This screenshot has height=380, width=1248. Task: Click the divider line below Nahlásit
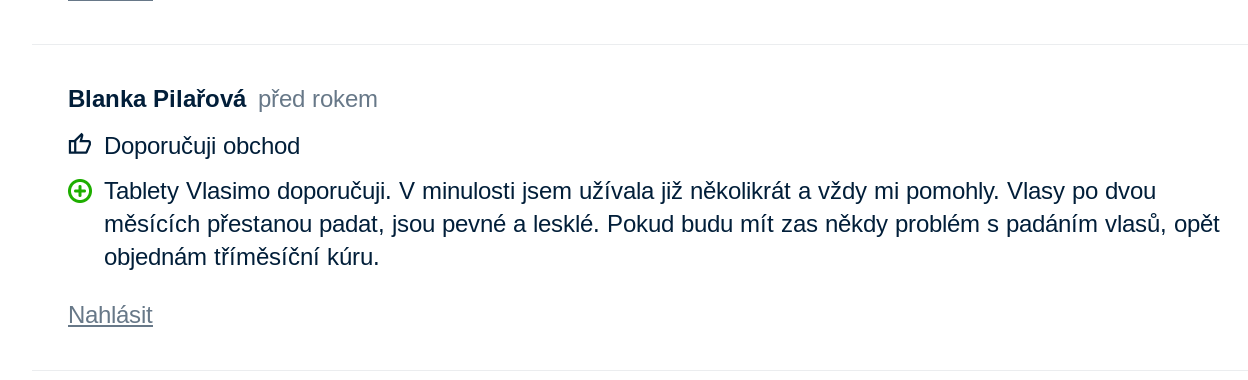click(x=640, y=370)
